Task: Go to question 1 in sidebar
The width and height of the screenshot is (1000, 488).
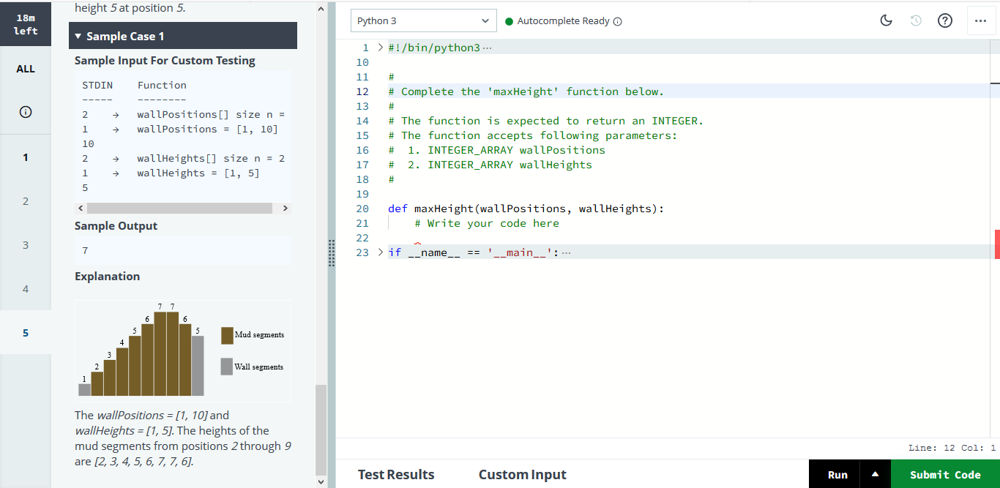Action: (26, 157)
